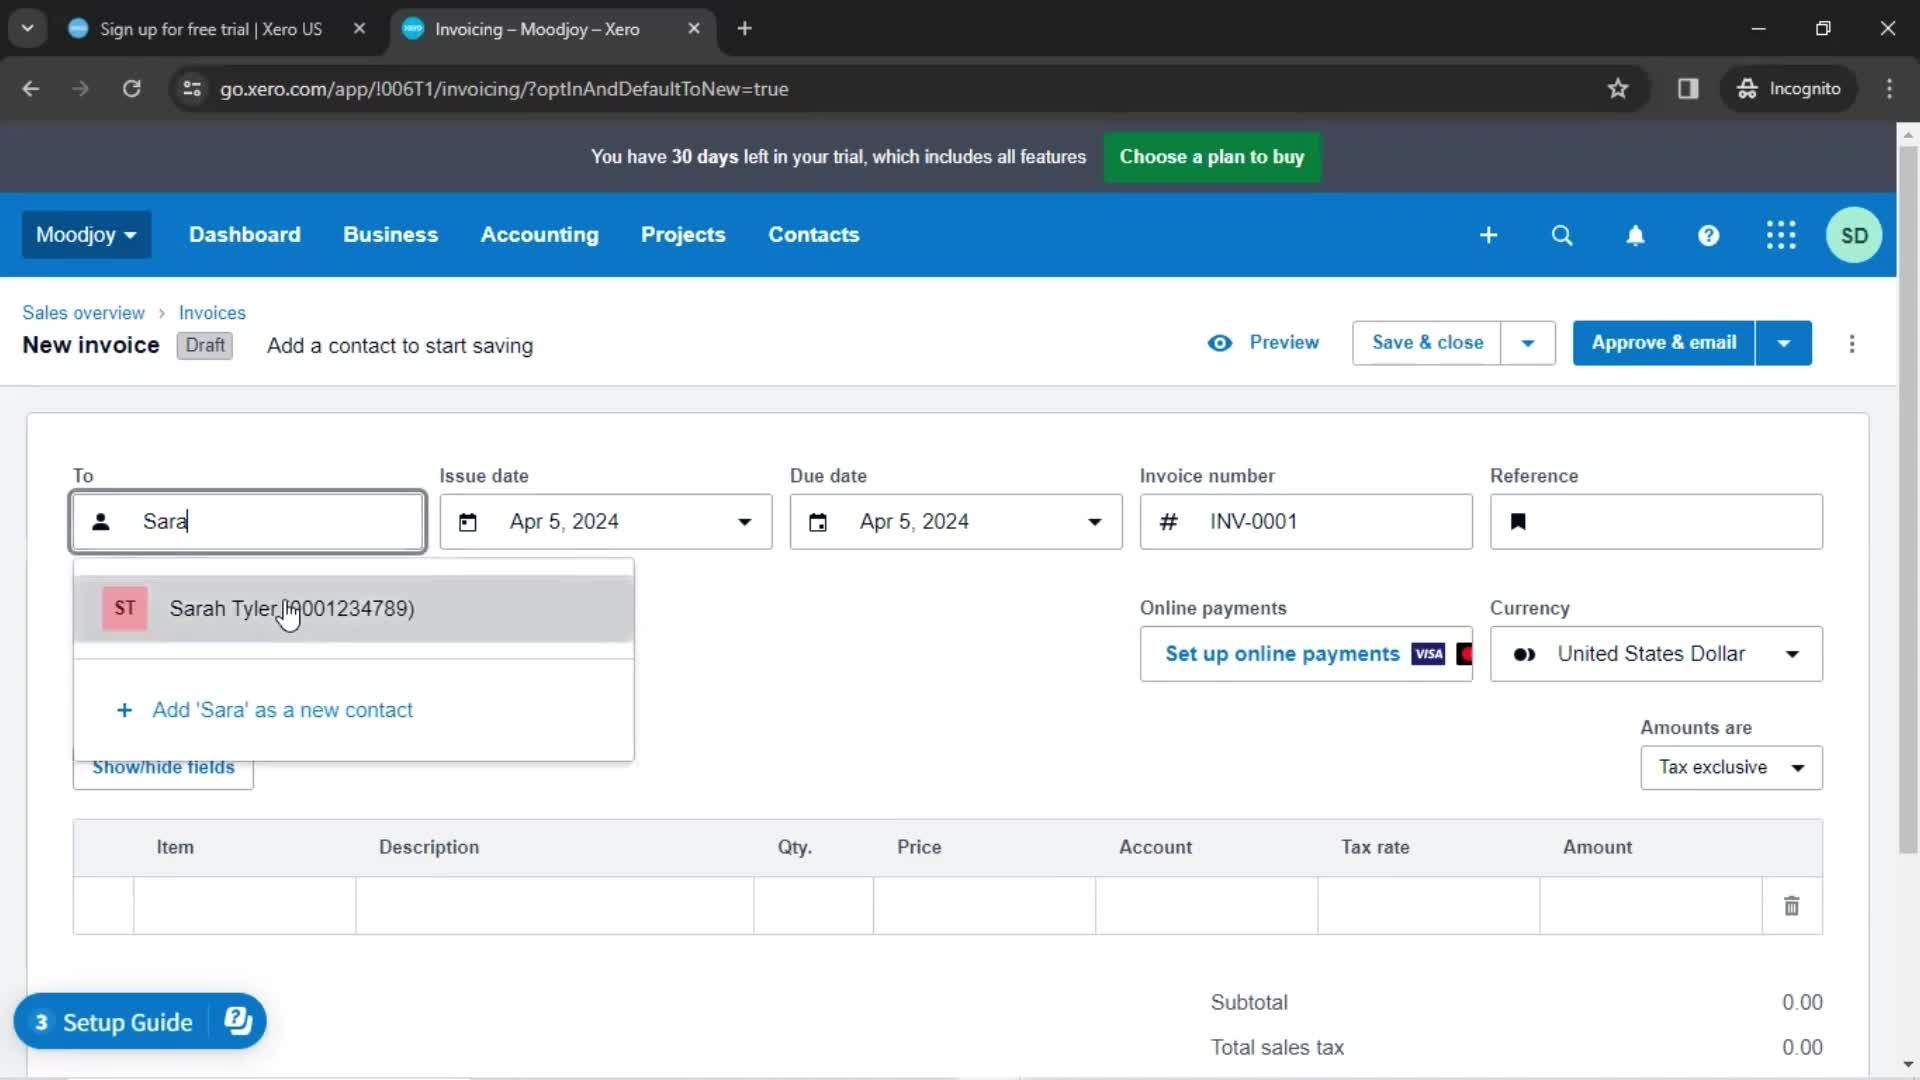Open notifications bell

point(1635,235)
